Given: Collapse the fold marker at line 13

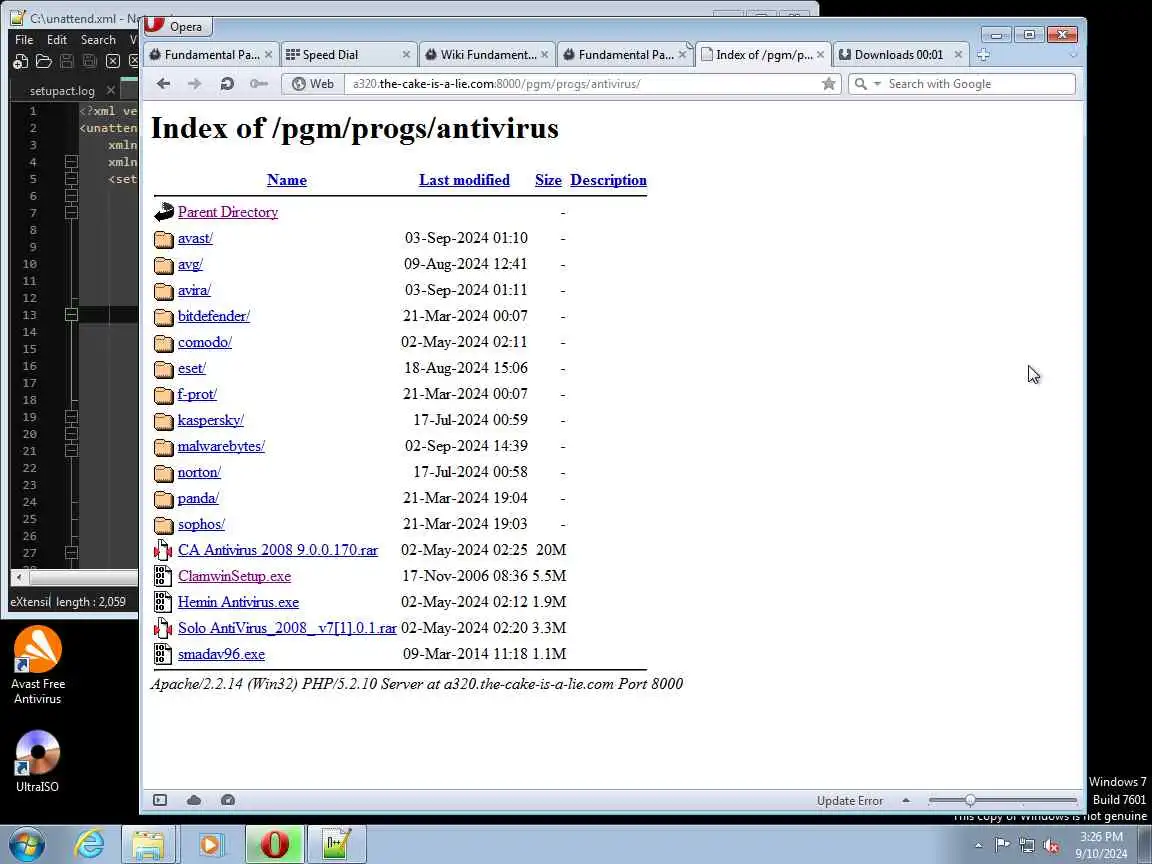Looking at the screenshot, I should coord(71,314).
